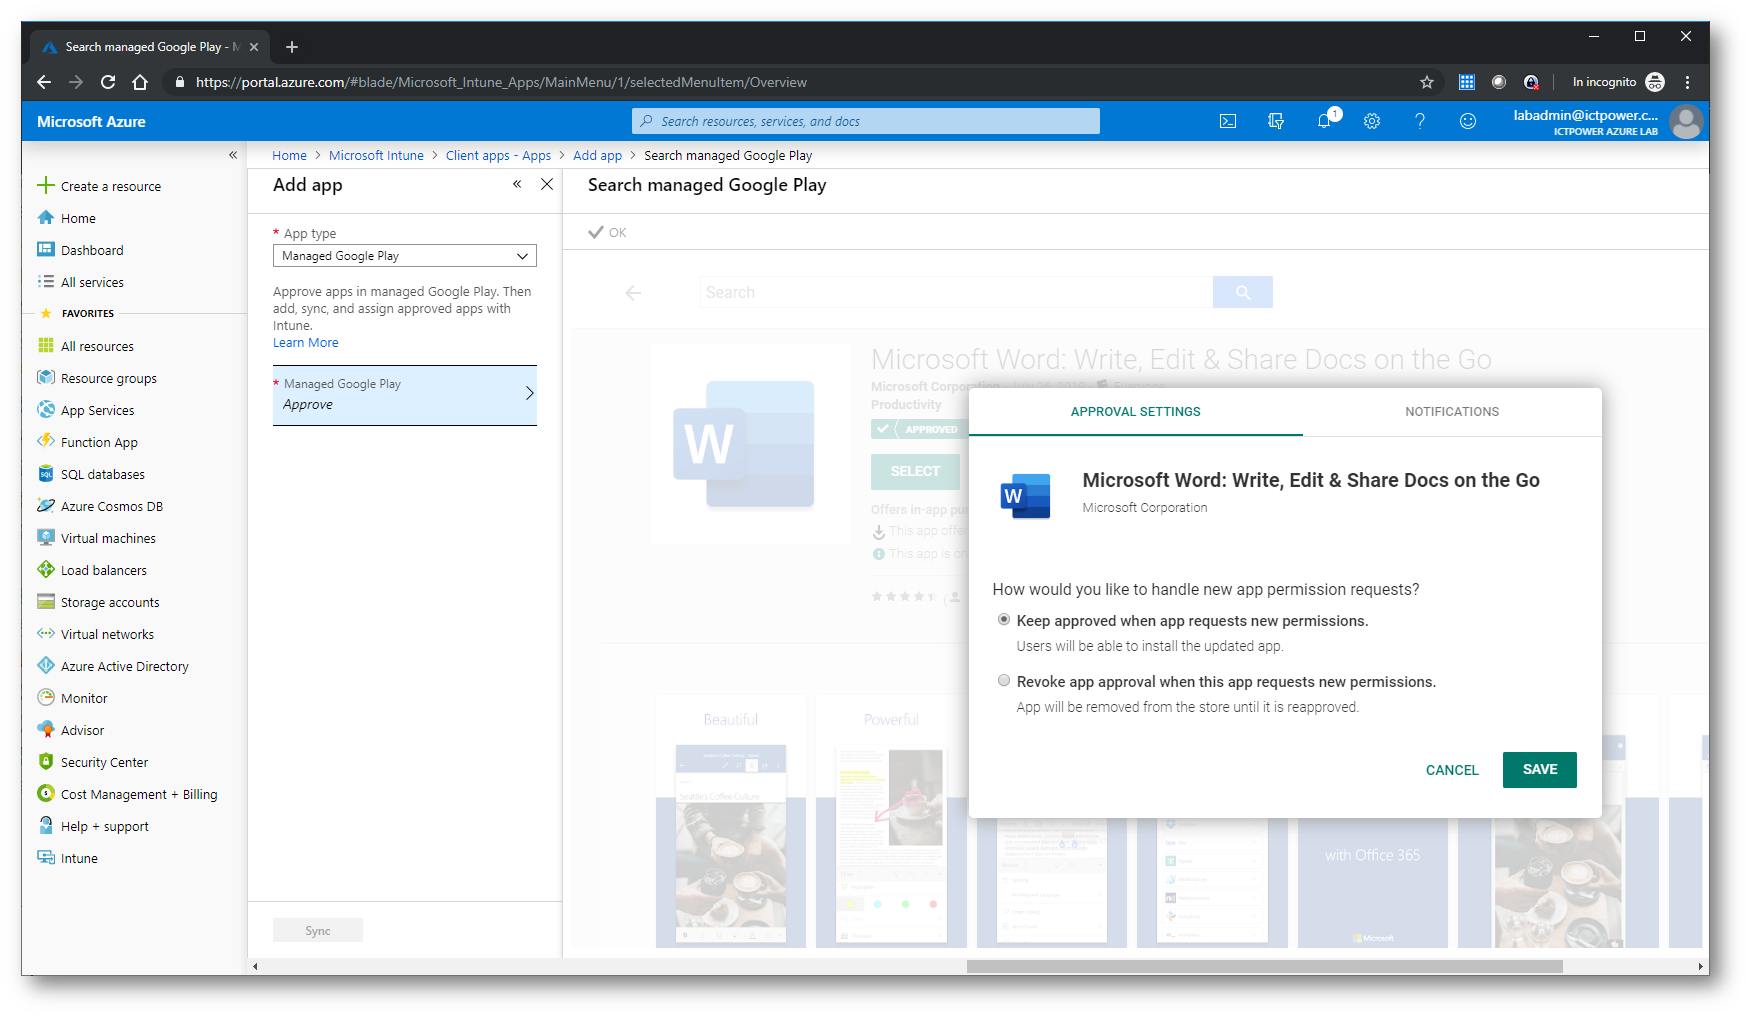Open Virtual machines in sidebar
The width and height of the screenshot is (1752, 1018).
(108, 538)
